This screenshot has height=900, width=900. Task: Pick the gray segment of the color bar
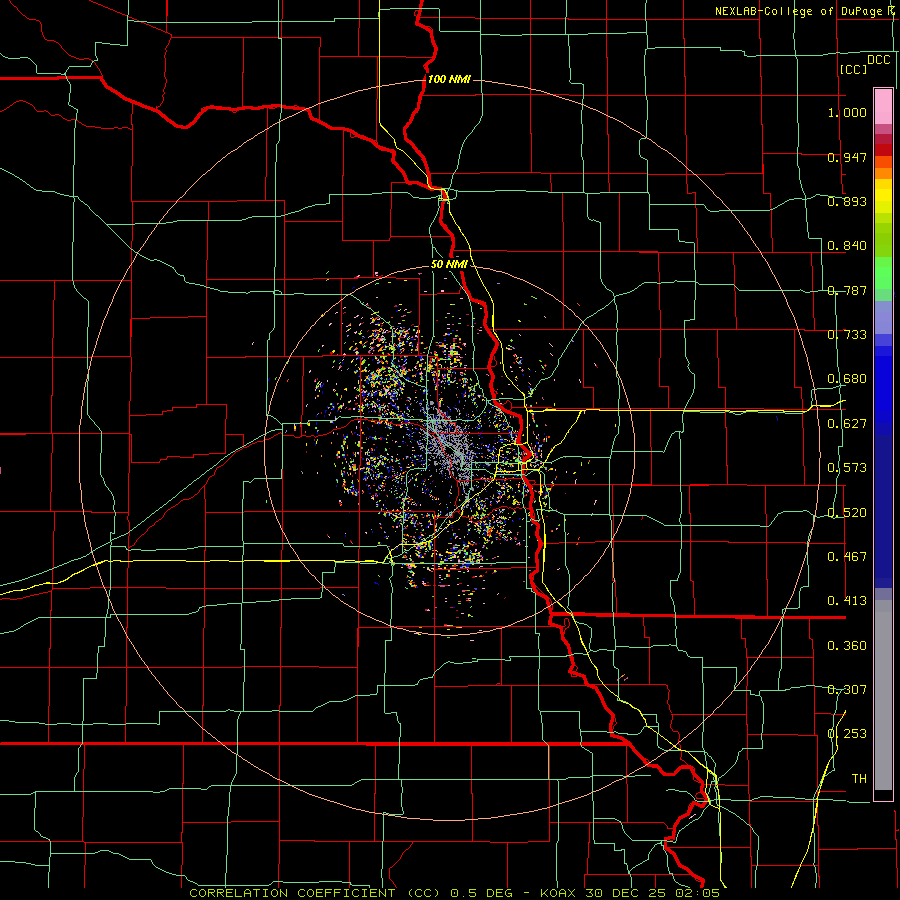point(883,695)
